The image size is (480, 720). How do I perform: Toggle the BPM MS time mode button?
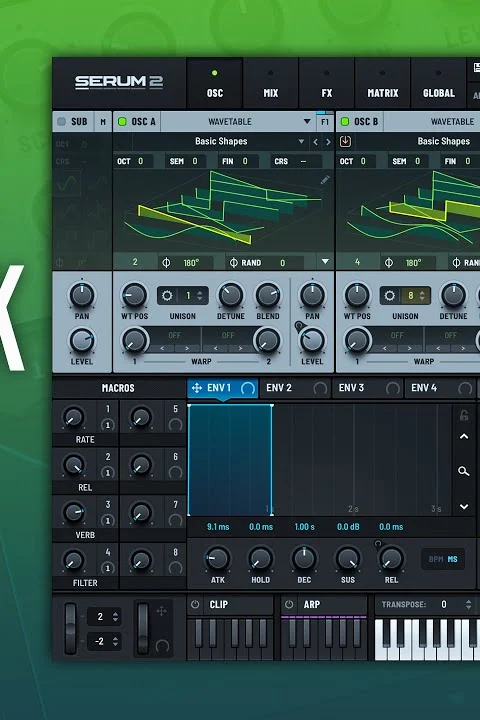(x=443, y=559)
